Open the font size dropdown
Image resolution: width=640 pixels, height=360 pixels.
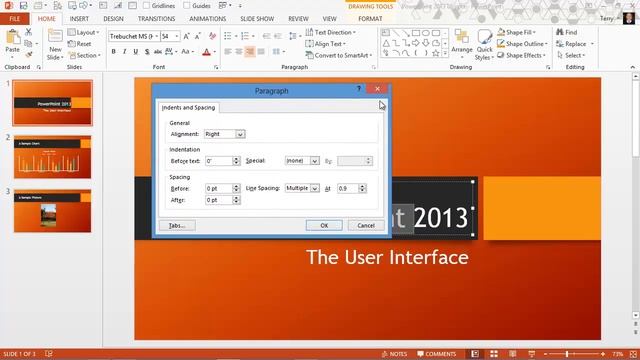tap(177, 36)
